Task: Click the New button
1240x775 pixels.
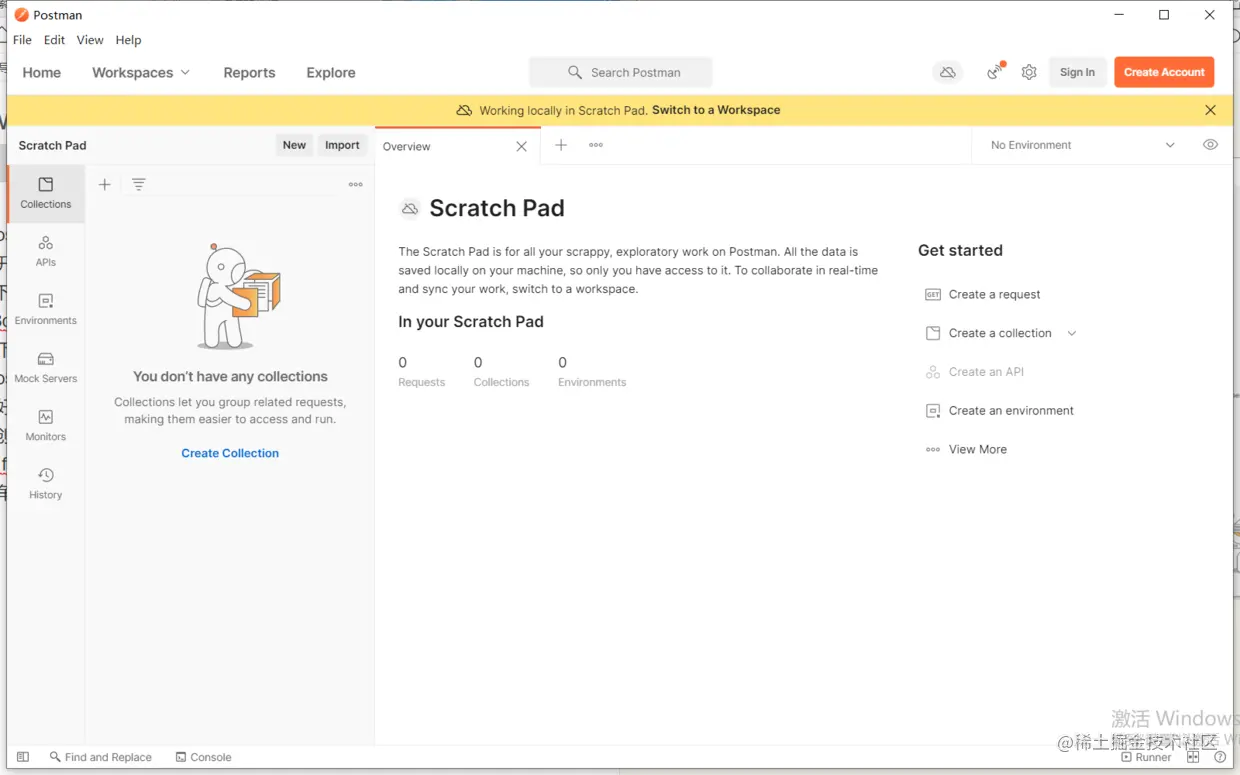Action: coord(294,145)
